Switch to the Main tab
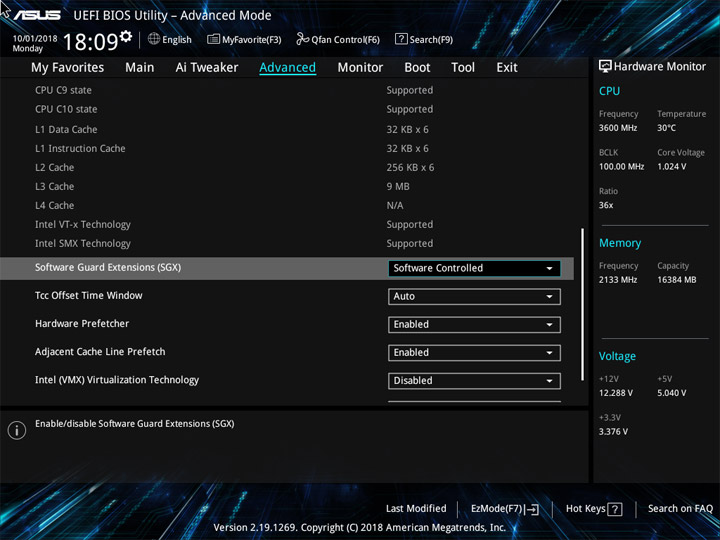The width and height of the screenshot is (720, 540). 140,68
